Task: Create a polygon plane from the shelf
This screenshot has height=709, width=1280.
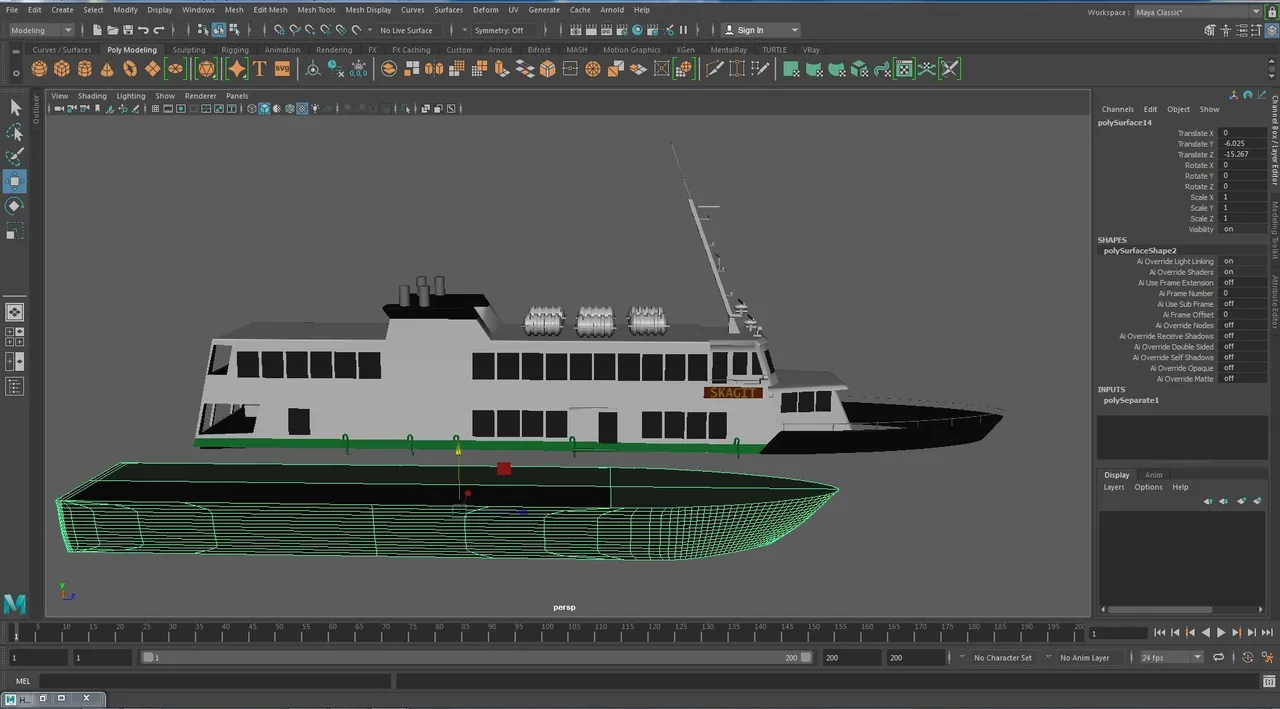Action: tap(152, 69)
